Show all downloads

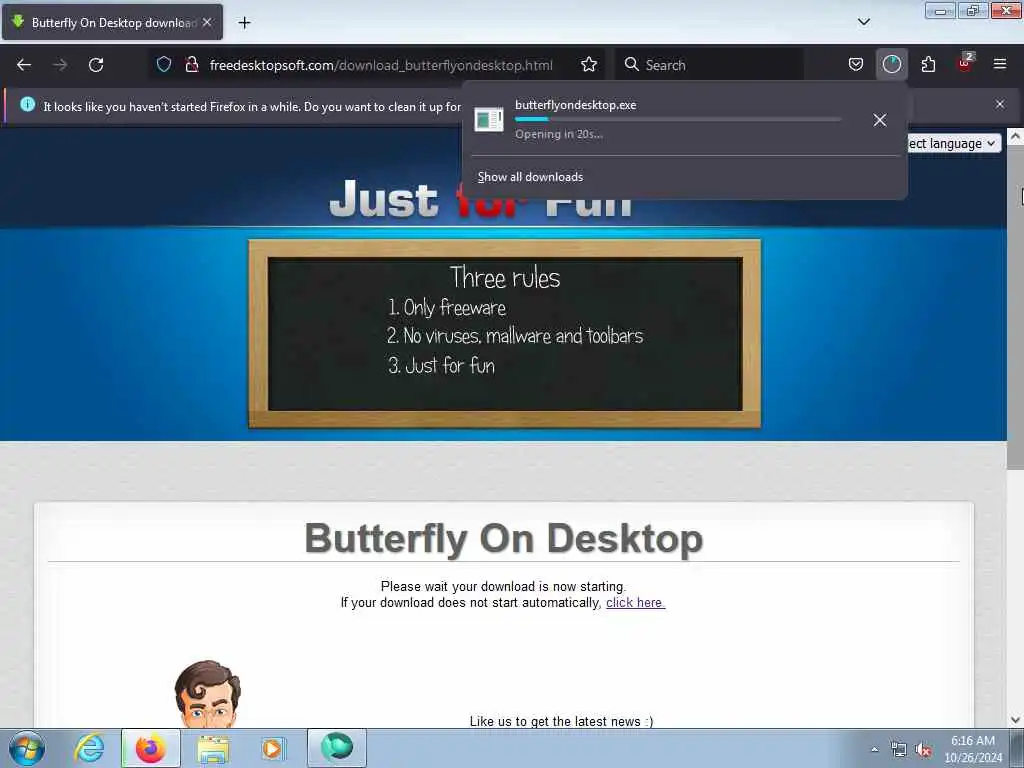[x=530, y=177]
